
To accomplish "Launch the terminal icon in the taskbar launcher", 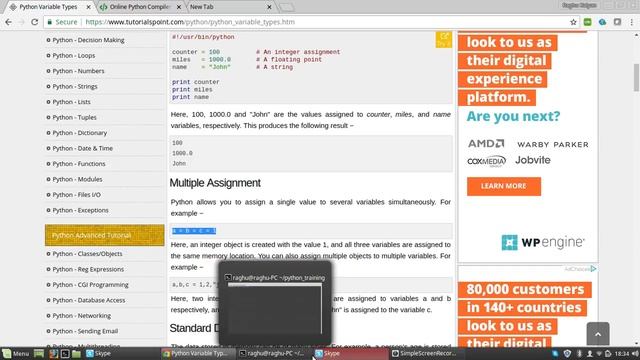I will [65, 353].
